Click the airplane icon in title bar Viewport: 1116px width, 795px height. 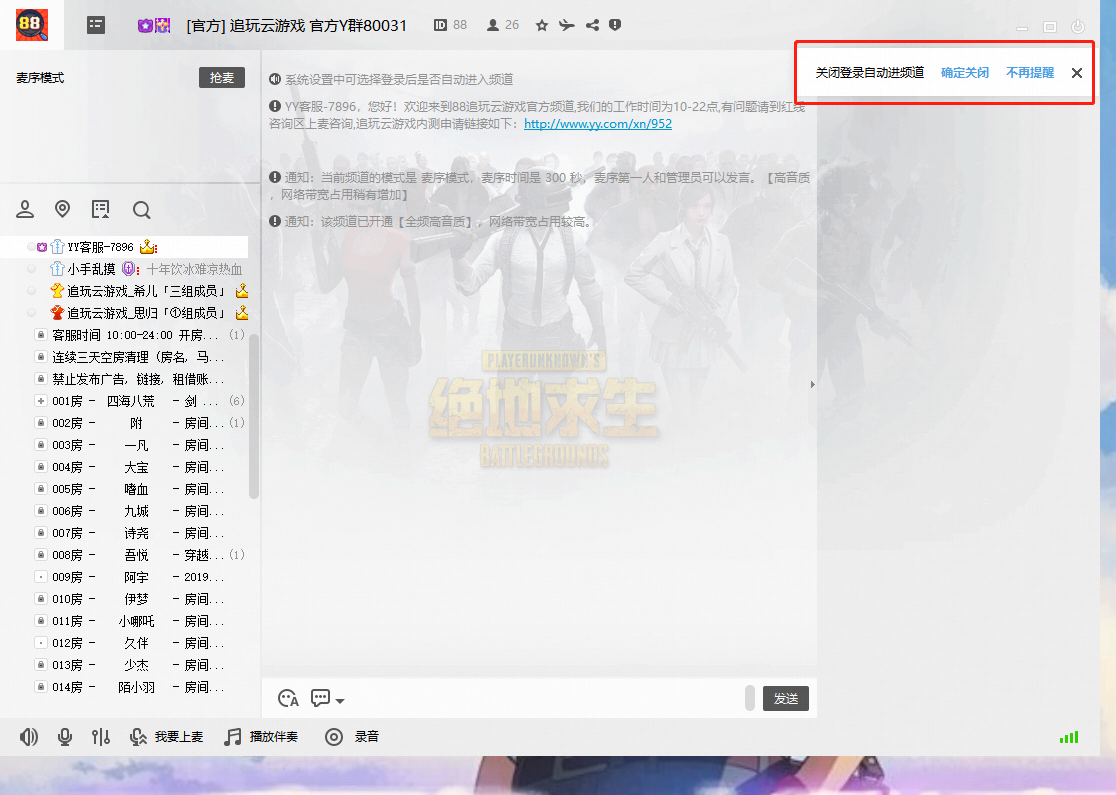tap(567, 26)
